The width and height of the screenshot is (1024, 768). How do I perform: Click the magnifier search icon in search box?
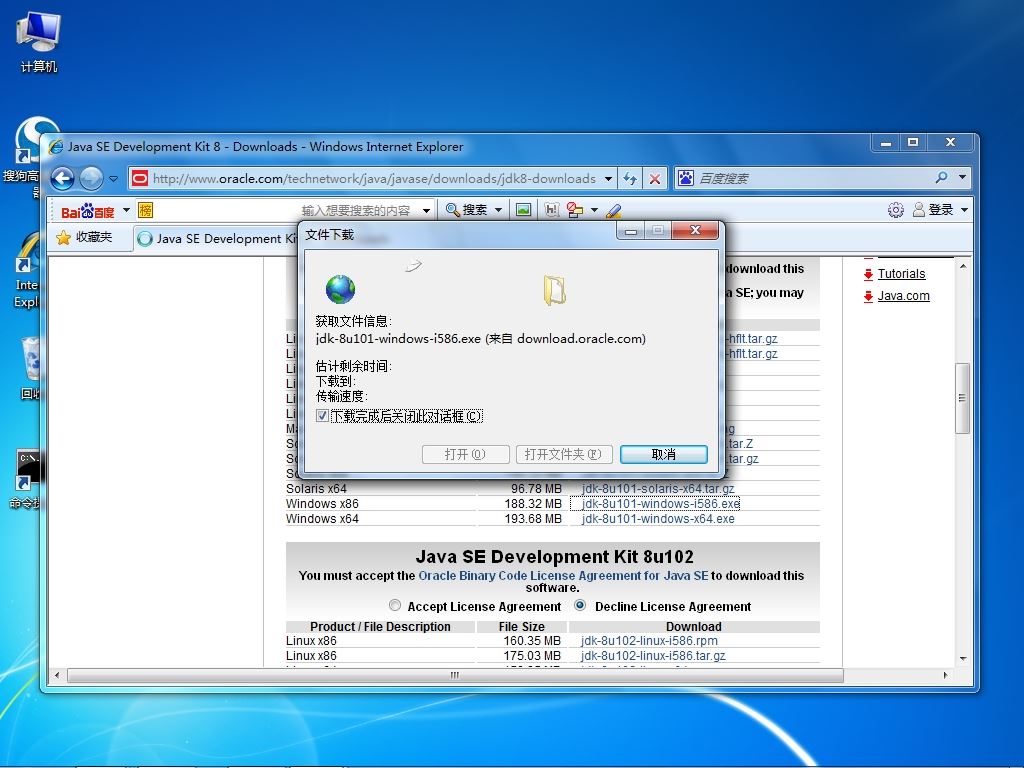[941, 178]
